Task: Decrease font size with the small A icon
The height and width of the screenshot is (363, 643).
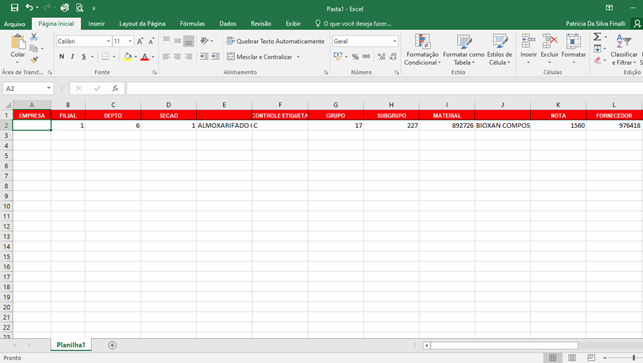Action: pos(151,41)
